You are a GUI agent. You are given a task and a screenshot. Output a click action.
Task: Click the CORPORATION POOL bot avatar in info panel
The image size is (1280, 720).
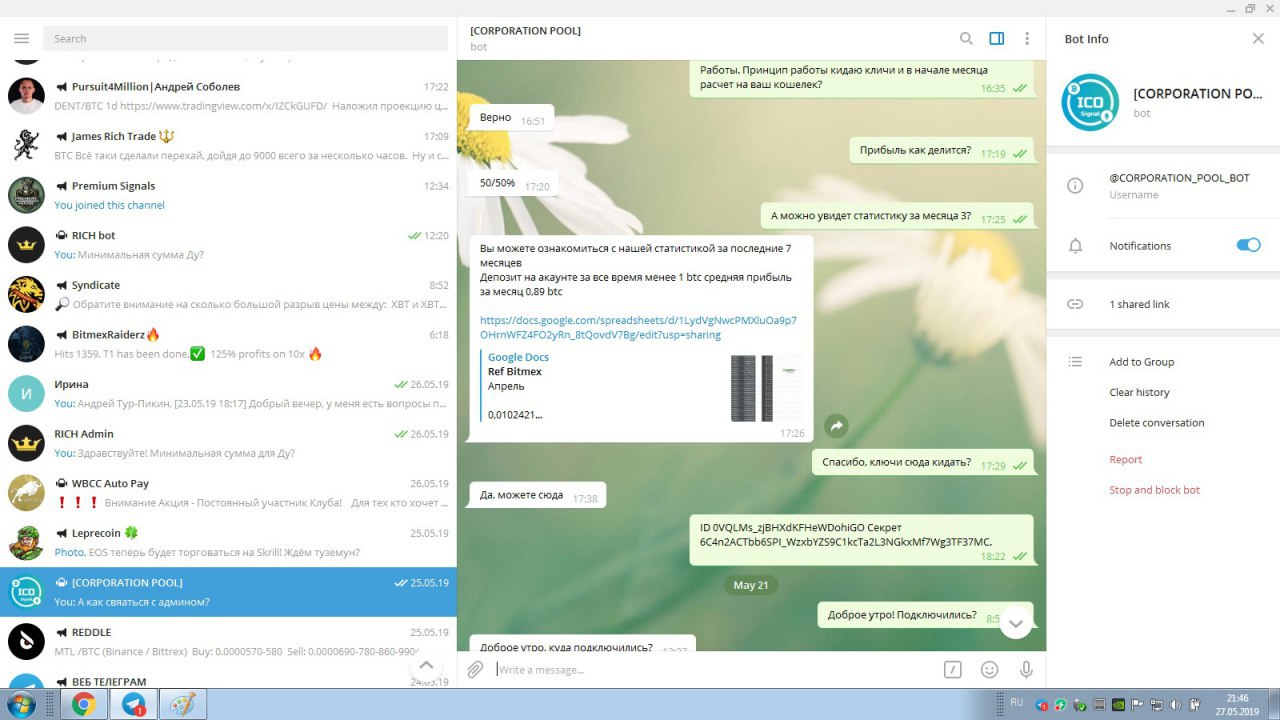pos(1090,102)
